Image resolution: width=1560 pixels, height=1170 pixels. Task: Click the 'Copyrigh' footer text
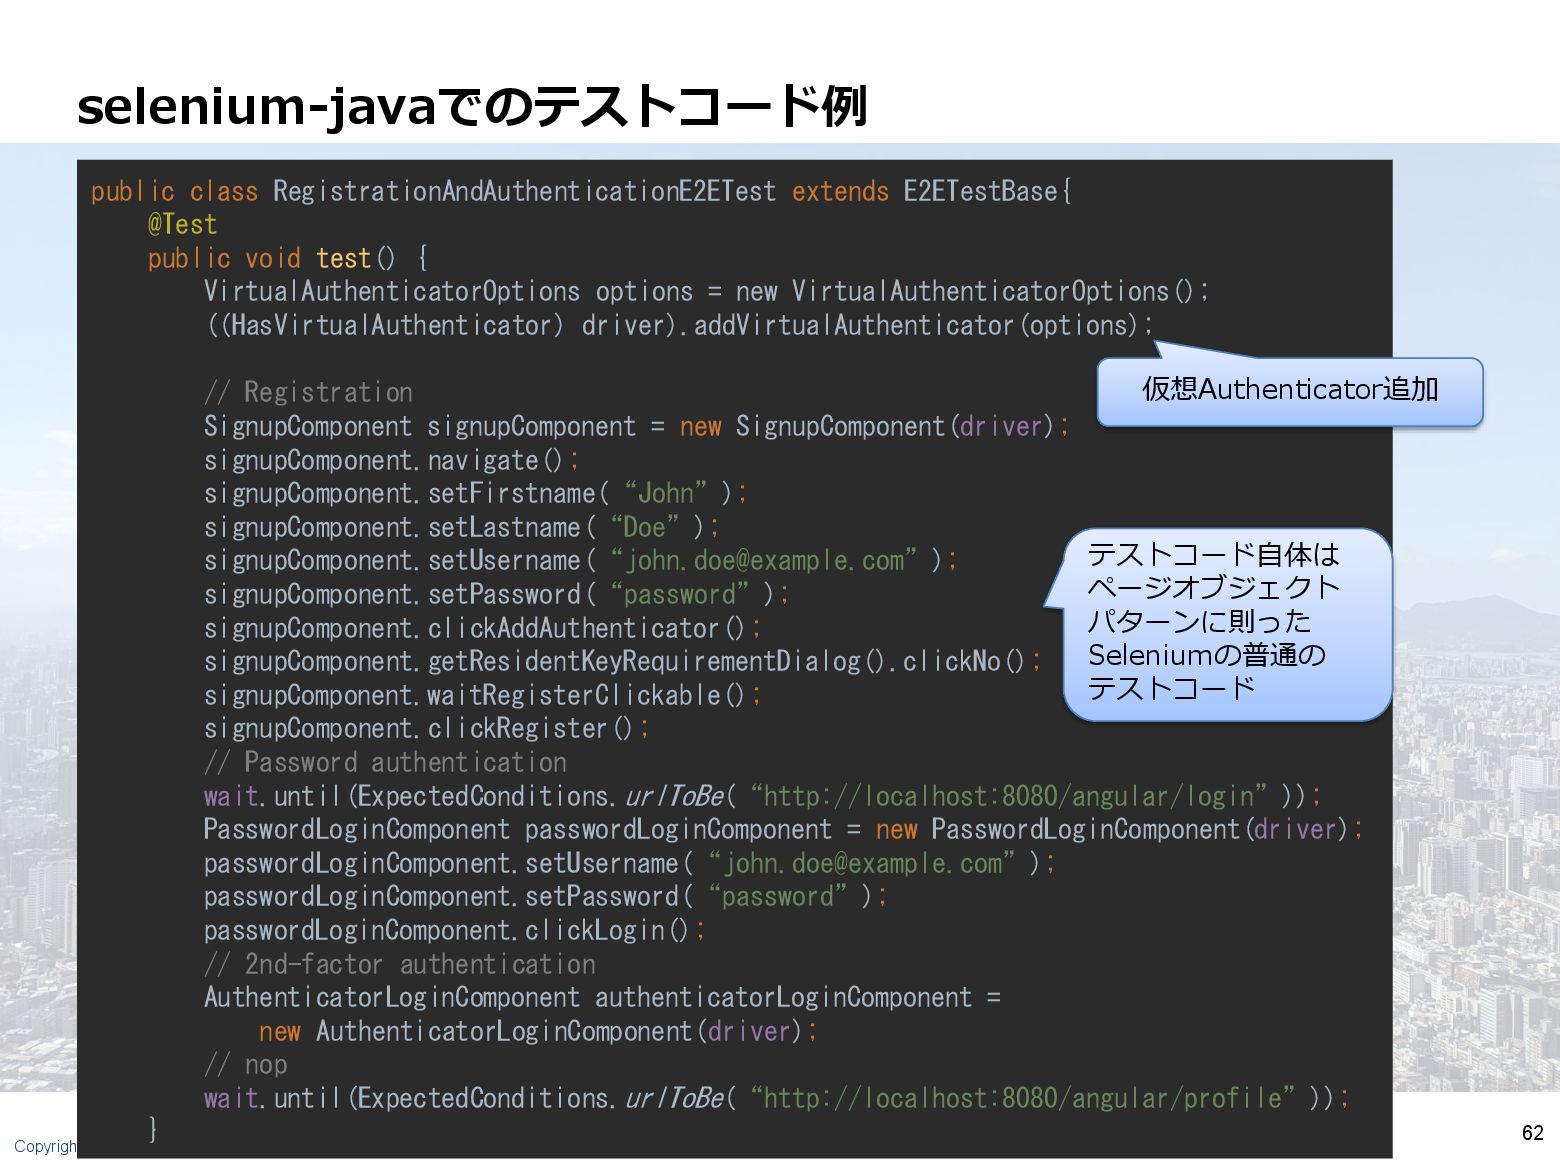[x=45, y=1146]
